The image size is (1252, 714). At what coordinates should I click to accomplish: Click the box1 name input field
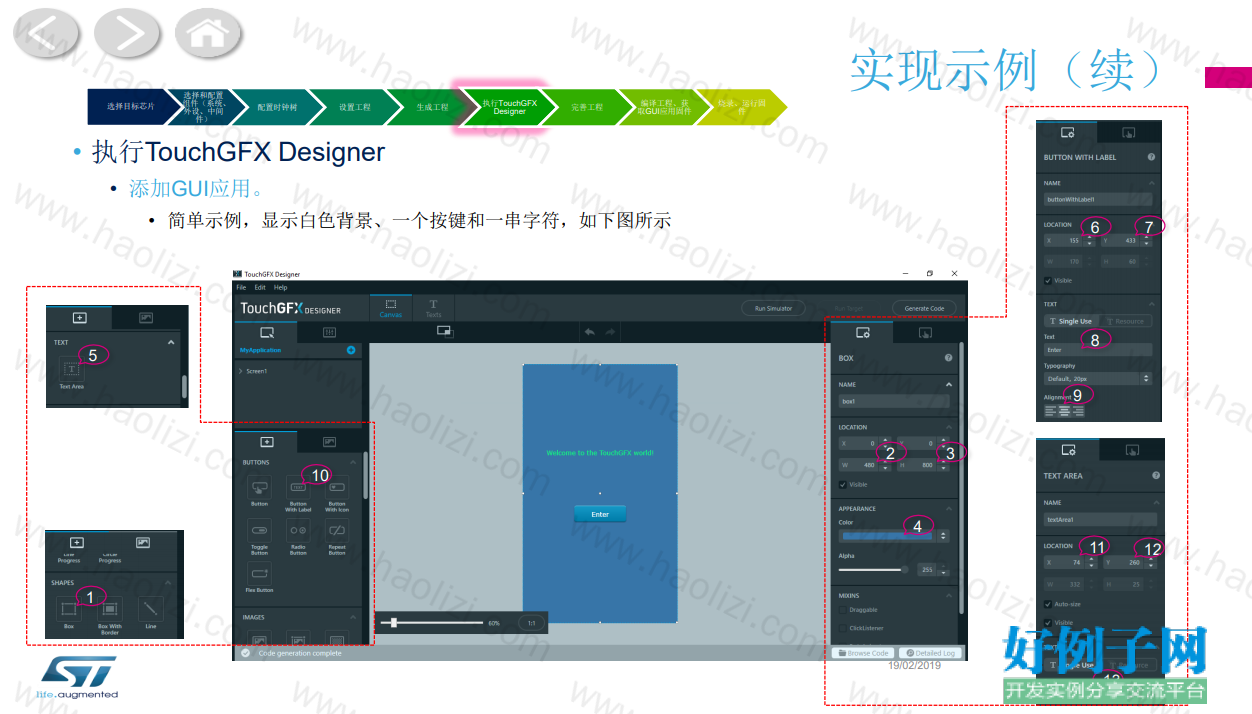[x=894, y=401]
